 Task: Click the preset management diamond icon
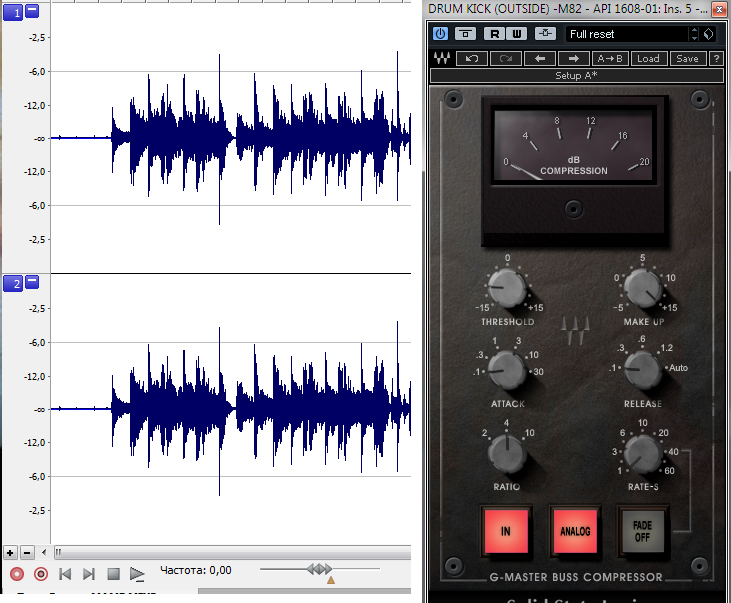[x=709, y=34]
